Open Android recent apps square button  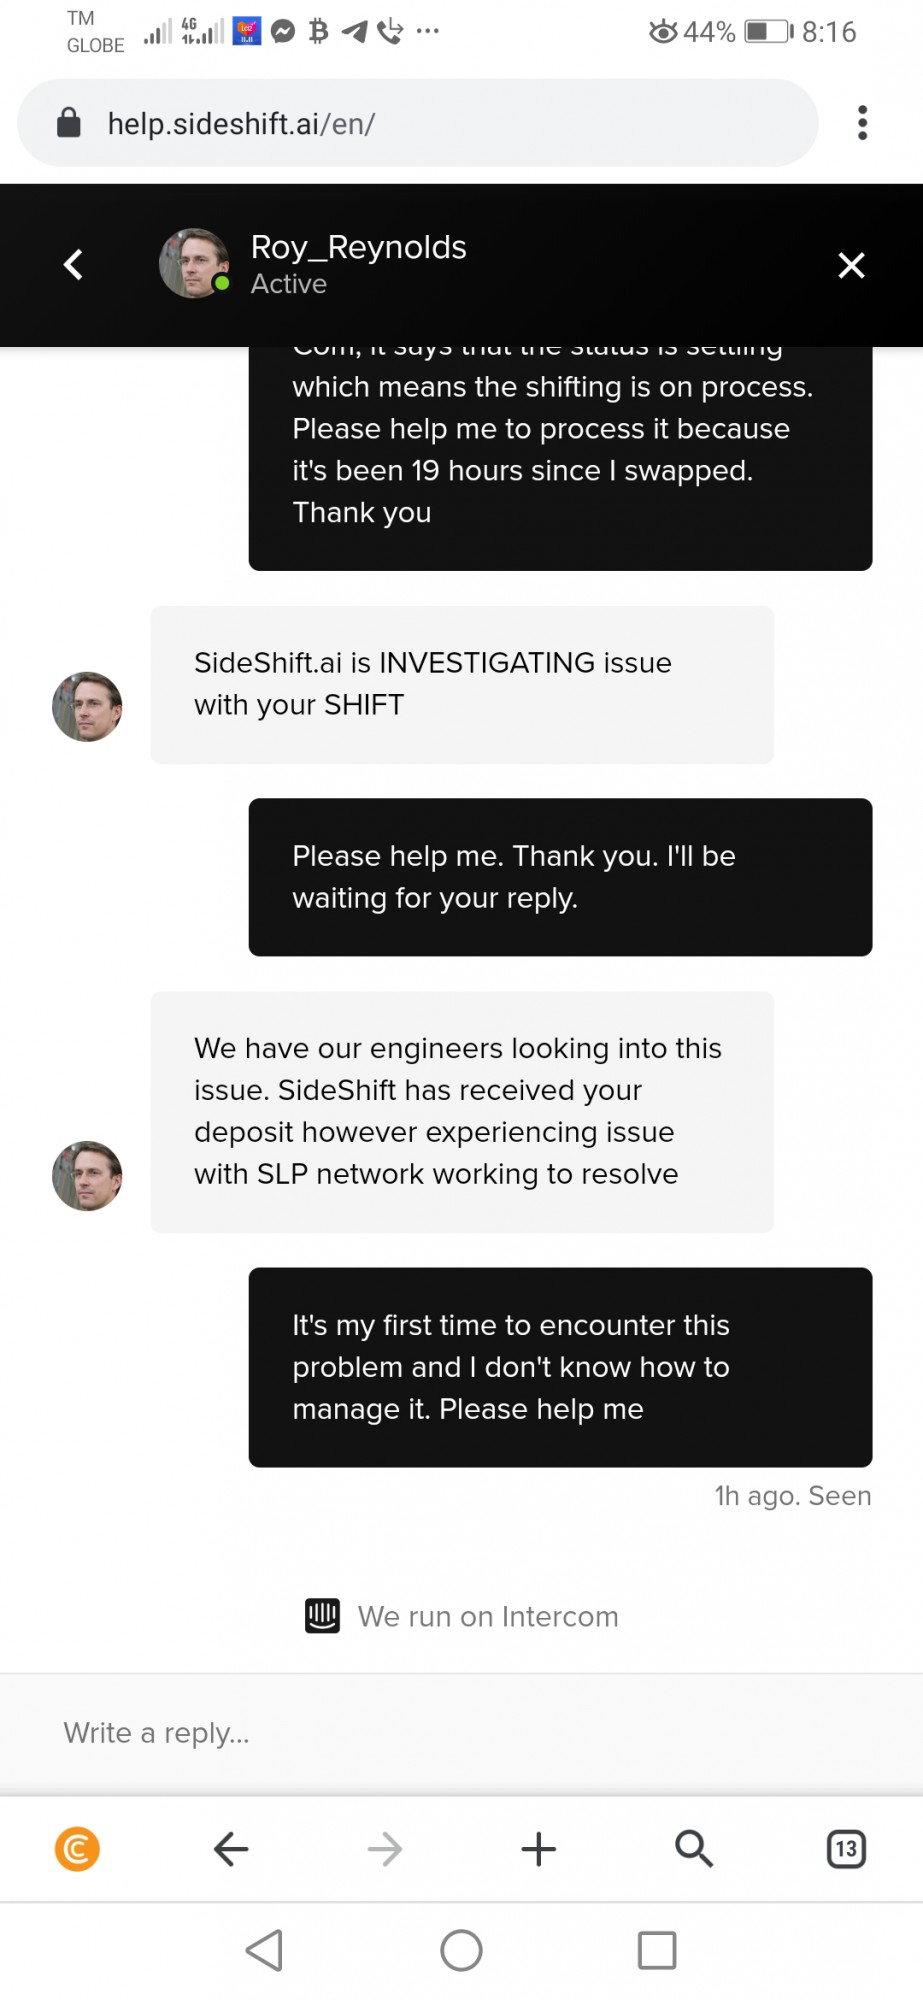tap(657, 1950)
